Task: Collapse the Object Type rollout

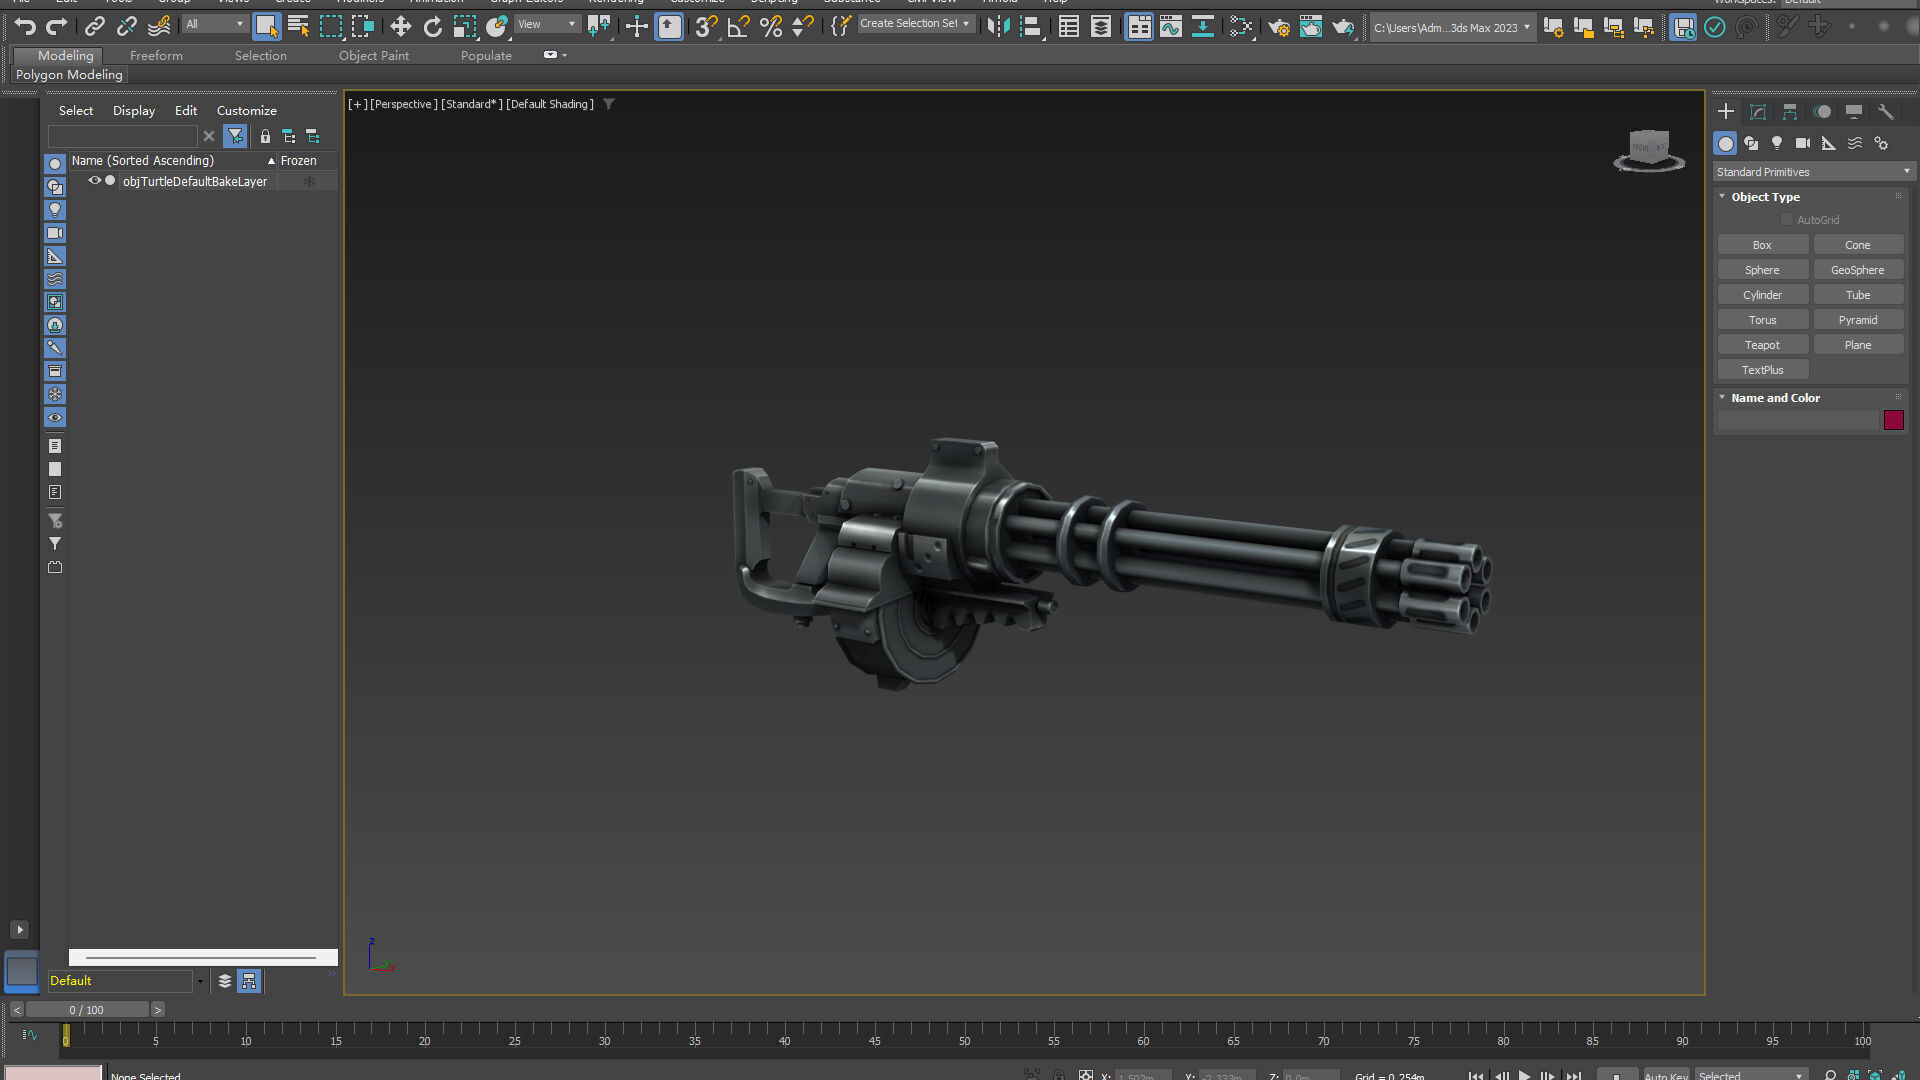Action: (1765, 197)
